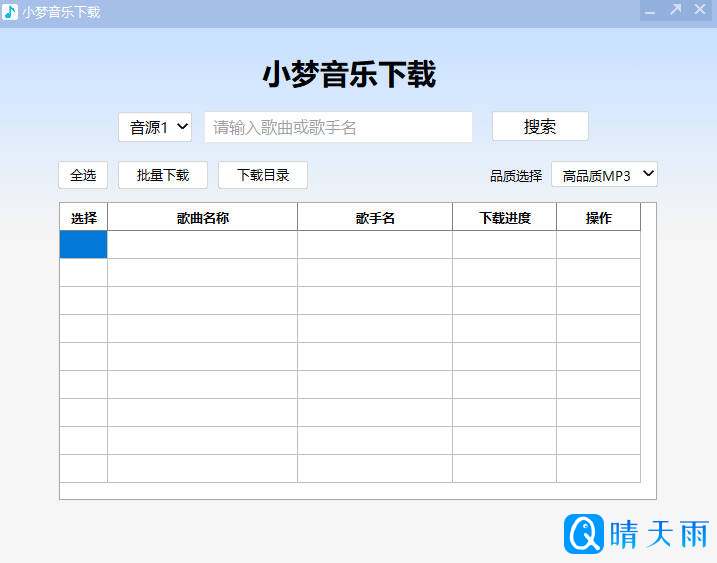The width and height of the screenshot is (717, 563).
Task: Select the highlighted blue cell in first row
Action: (84, 245)
